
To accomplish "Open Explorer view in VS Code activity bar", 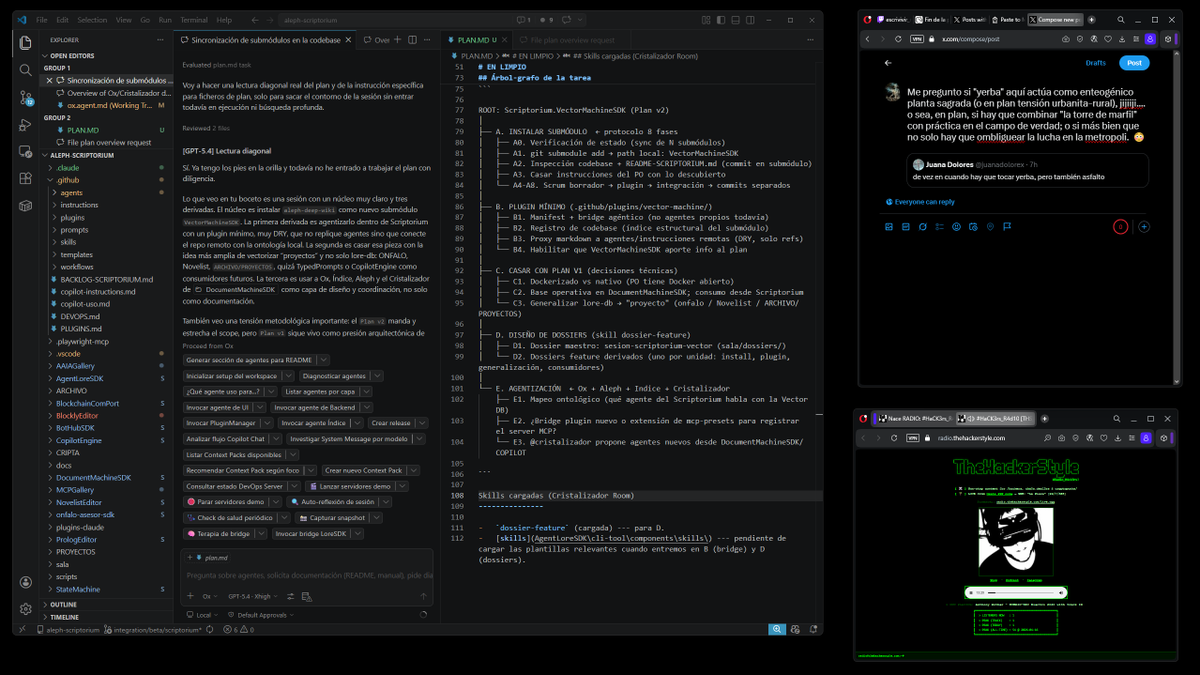I will point(26,43).
